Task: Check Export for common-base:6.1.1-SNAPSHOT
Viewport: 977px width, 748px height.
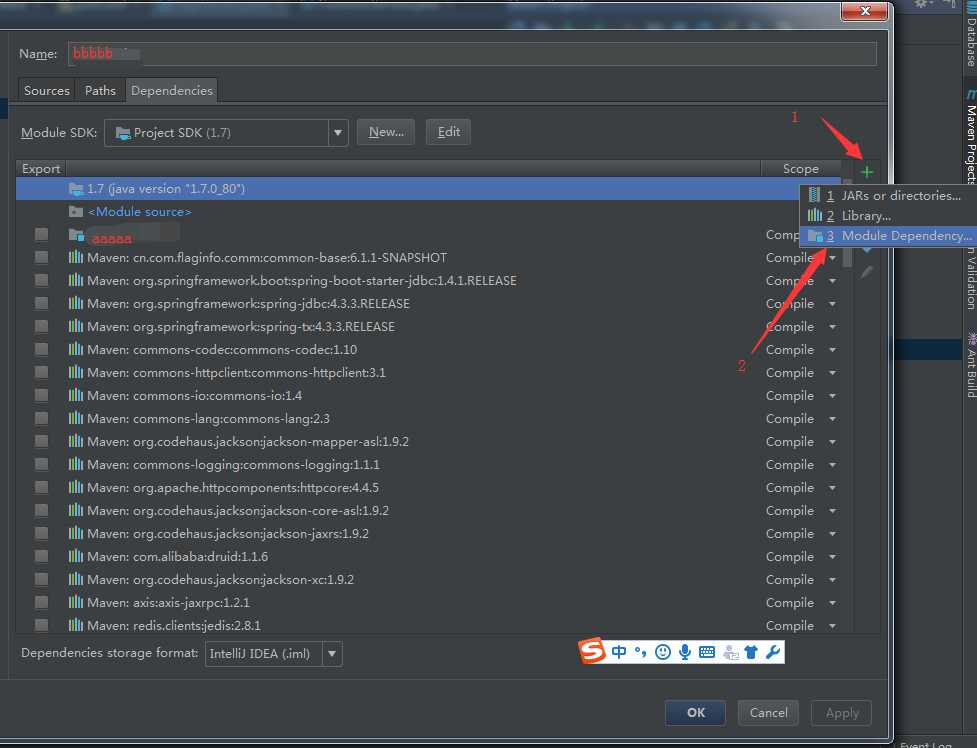Action: (42, 257)
